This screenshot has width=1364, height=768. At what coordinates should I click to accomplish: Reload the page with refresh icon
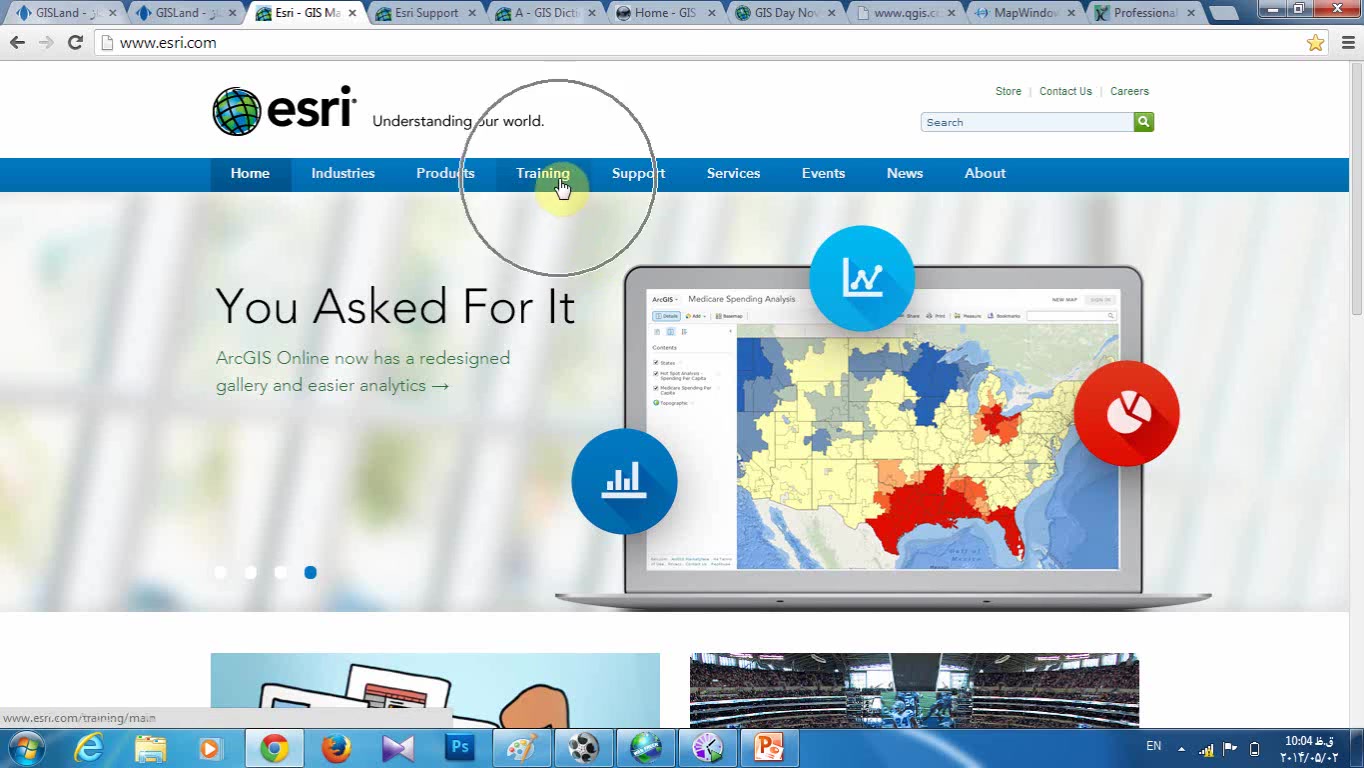pyautogui.click(x=75, y=42)
